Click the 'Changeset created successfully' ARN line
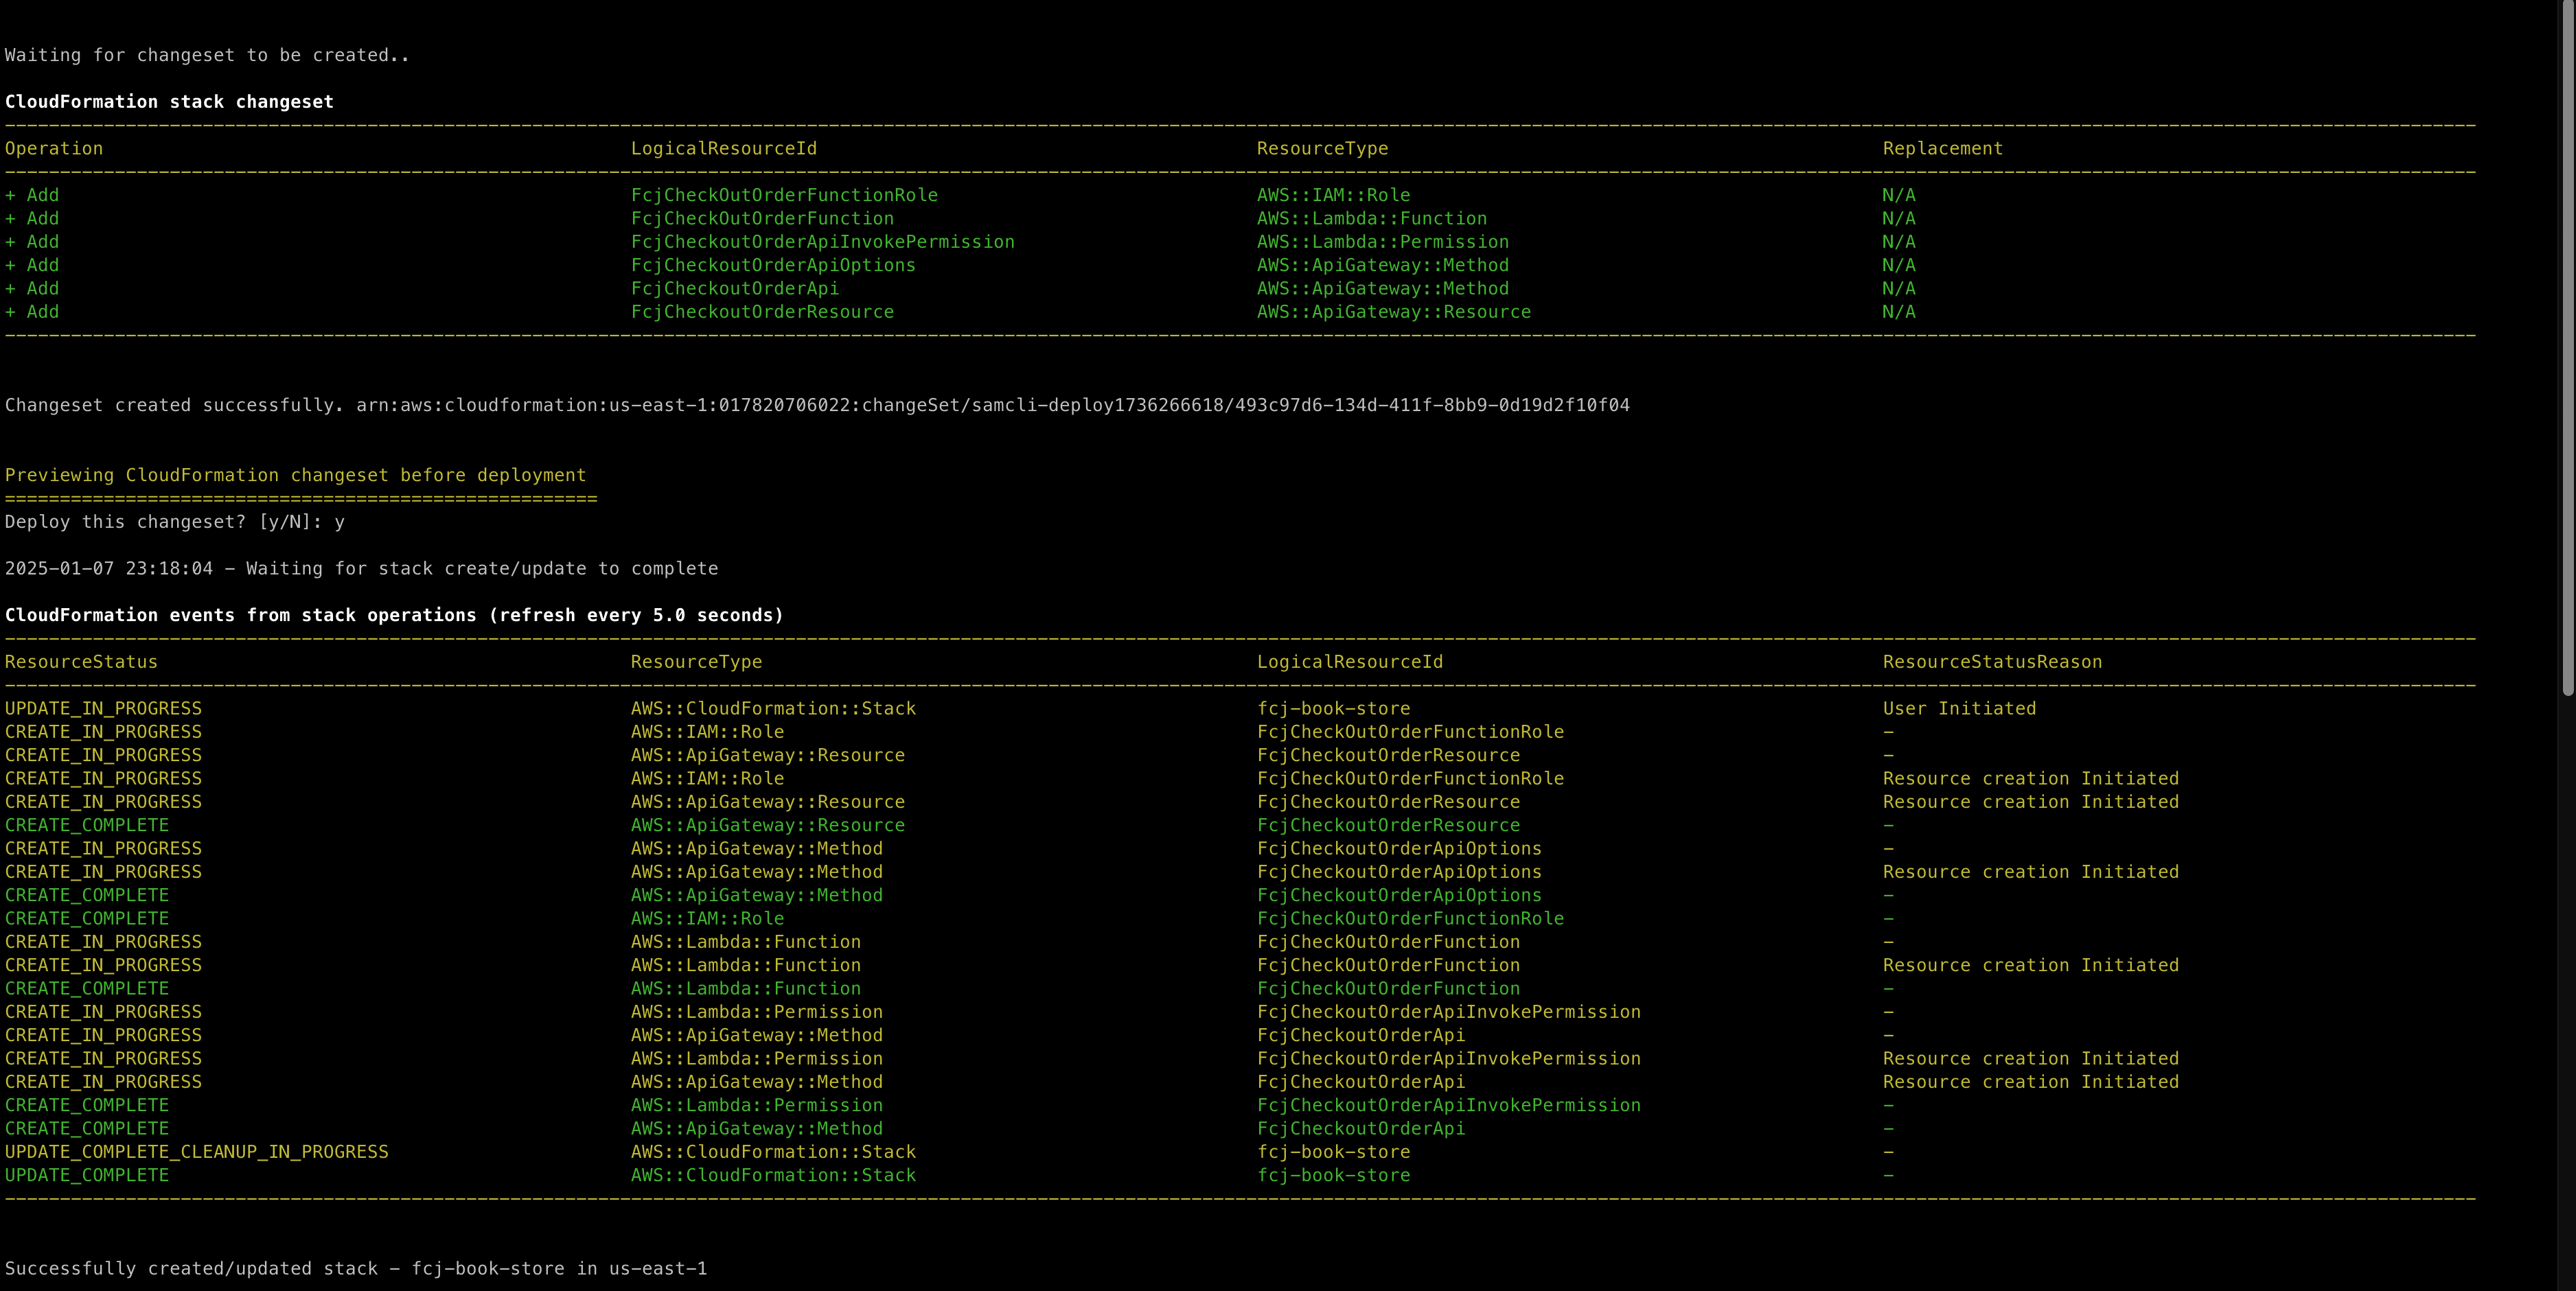 point(817,405)
